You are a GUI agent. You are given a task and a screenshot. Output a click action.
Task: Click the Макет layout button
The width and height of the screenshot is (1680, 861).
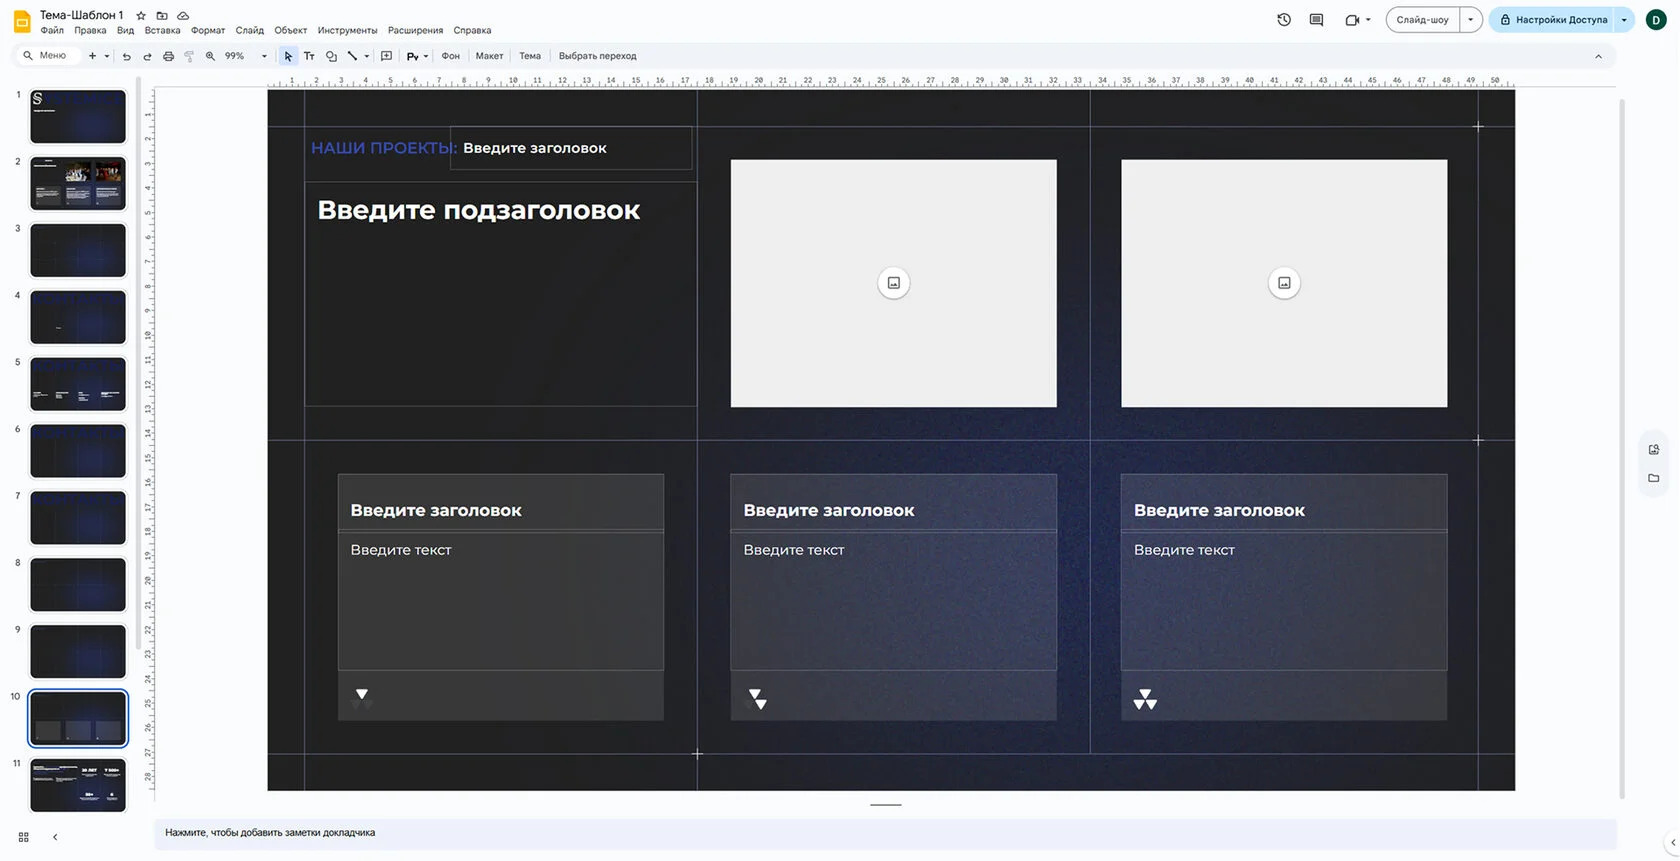[x=489, y=56]
